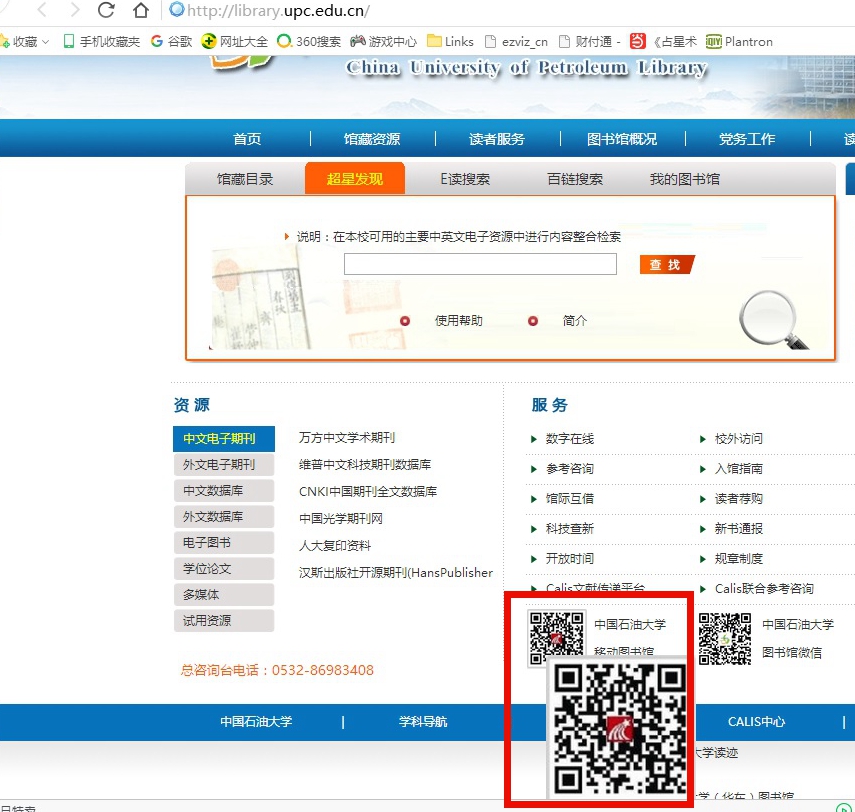The image size is (855, 812).
Task: Select the 电子图书 resource category
Action: [x=224, y=543]
